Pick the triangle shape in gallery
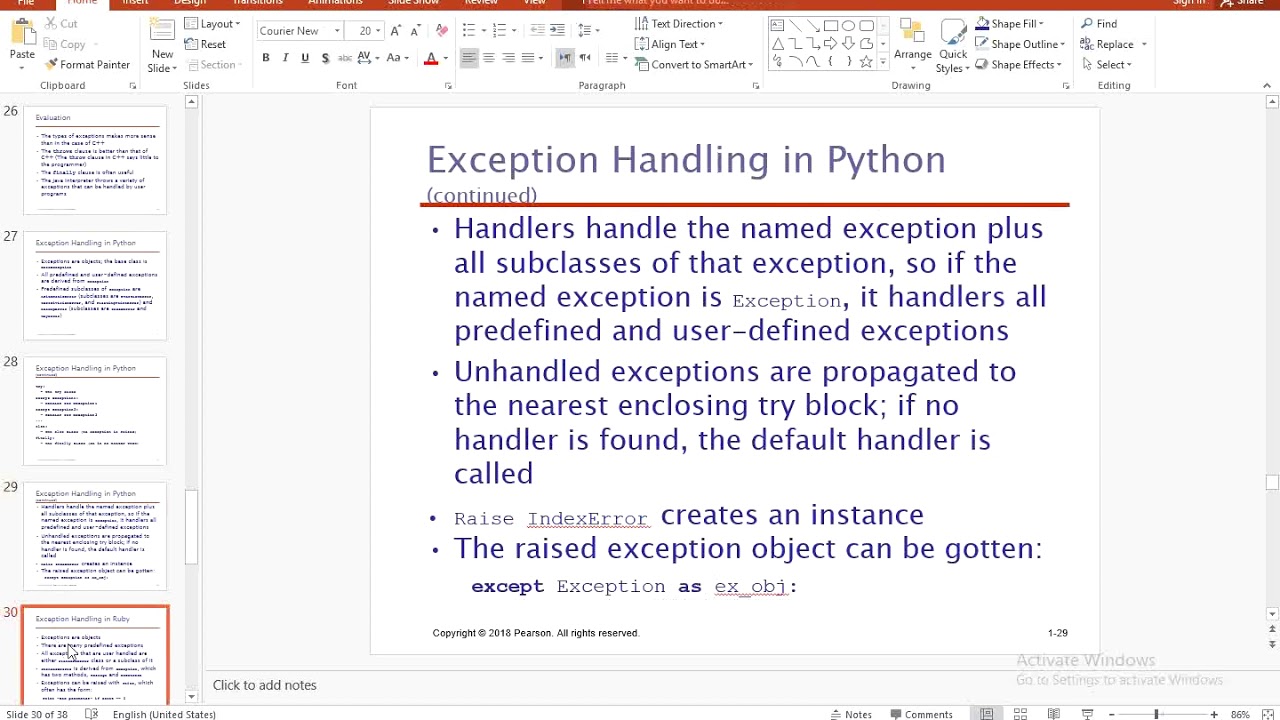The height and width of the screenshot is (720, 1280). coord(777,44)
